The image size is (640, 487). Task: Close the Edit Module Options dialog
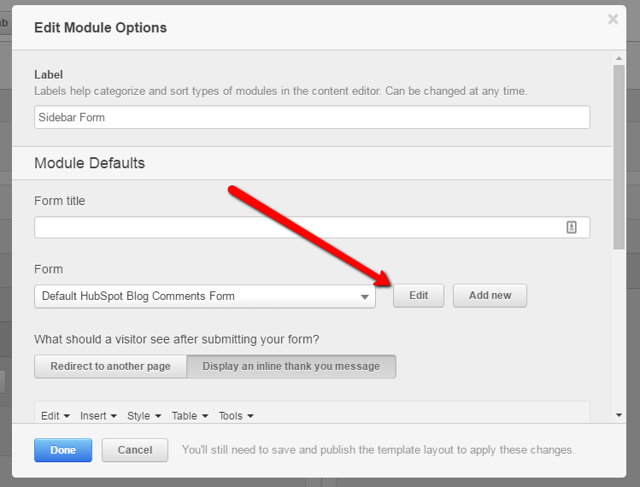click(613, 19)
